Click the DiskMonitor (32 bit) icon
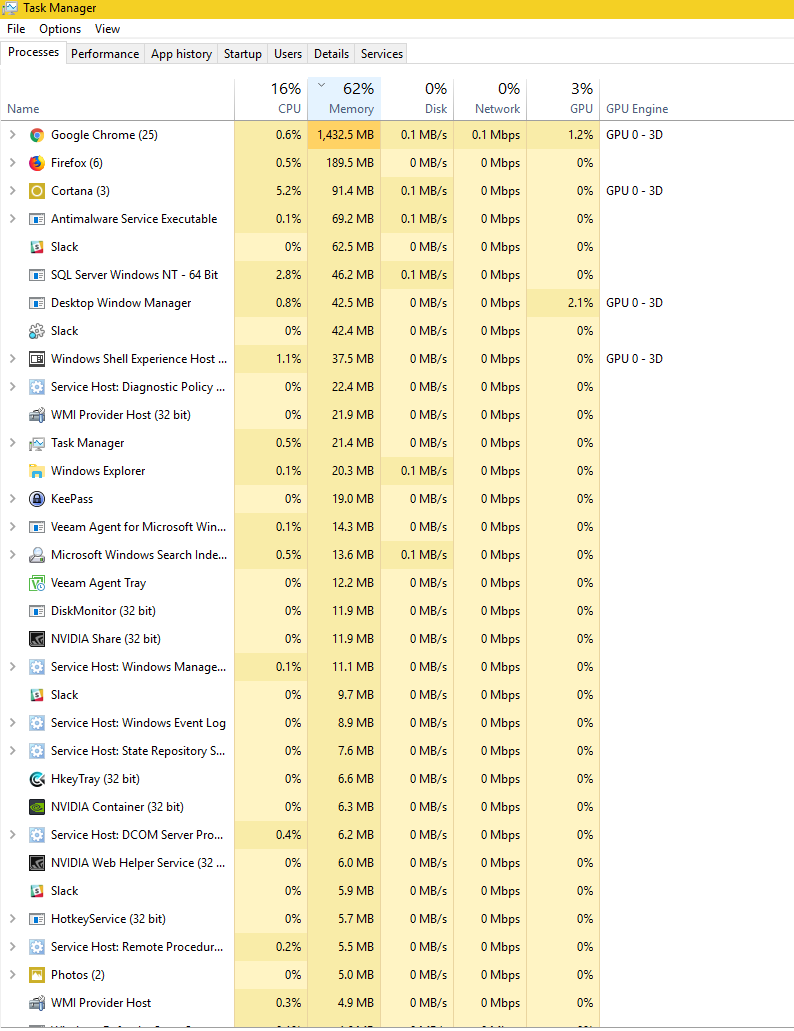 (x=37, y=611)
